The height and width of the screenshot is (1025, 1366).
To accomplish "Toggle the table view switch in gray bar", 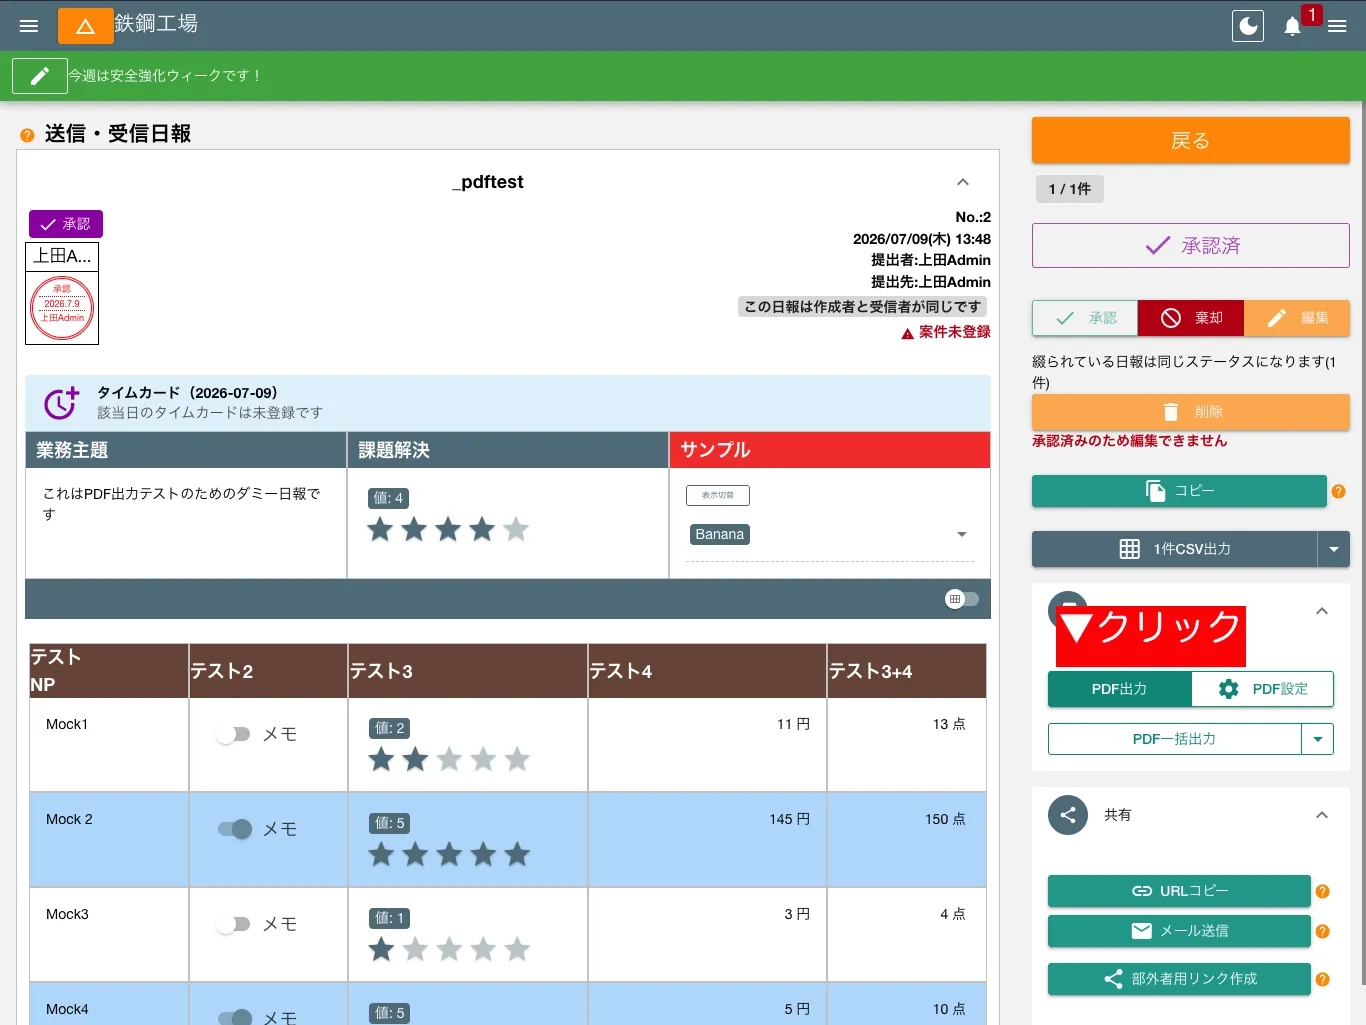I will coord(961,599).
